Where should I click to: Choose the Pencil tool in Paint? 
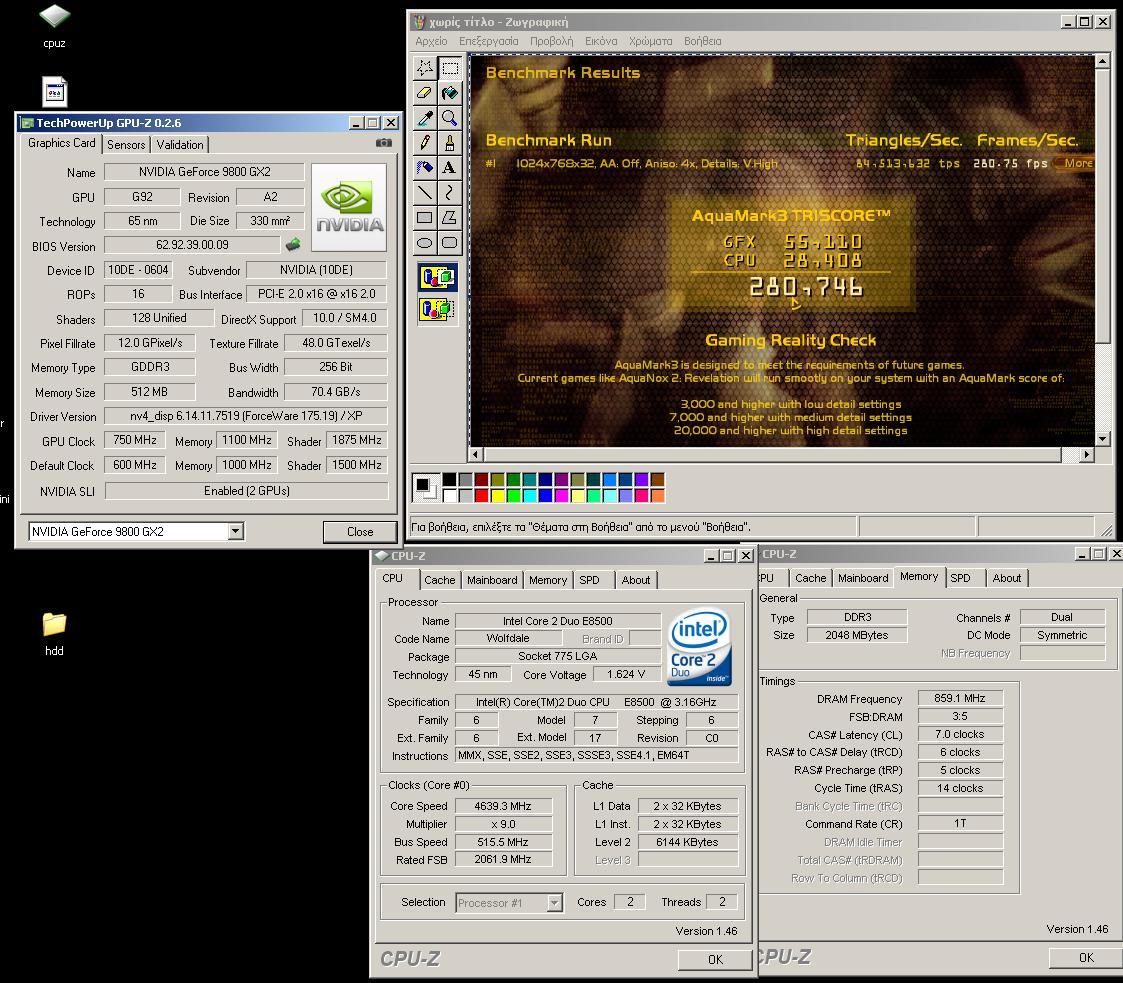coord(425,142)
